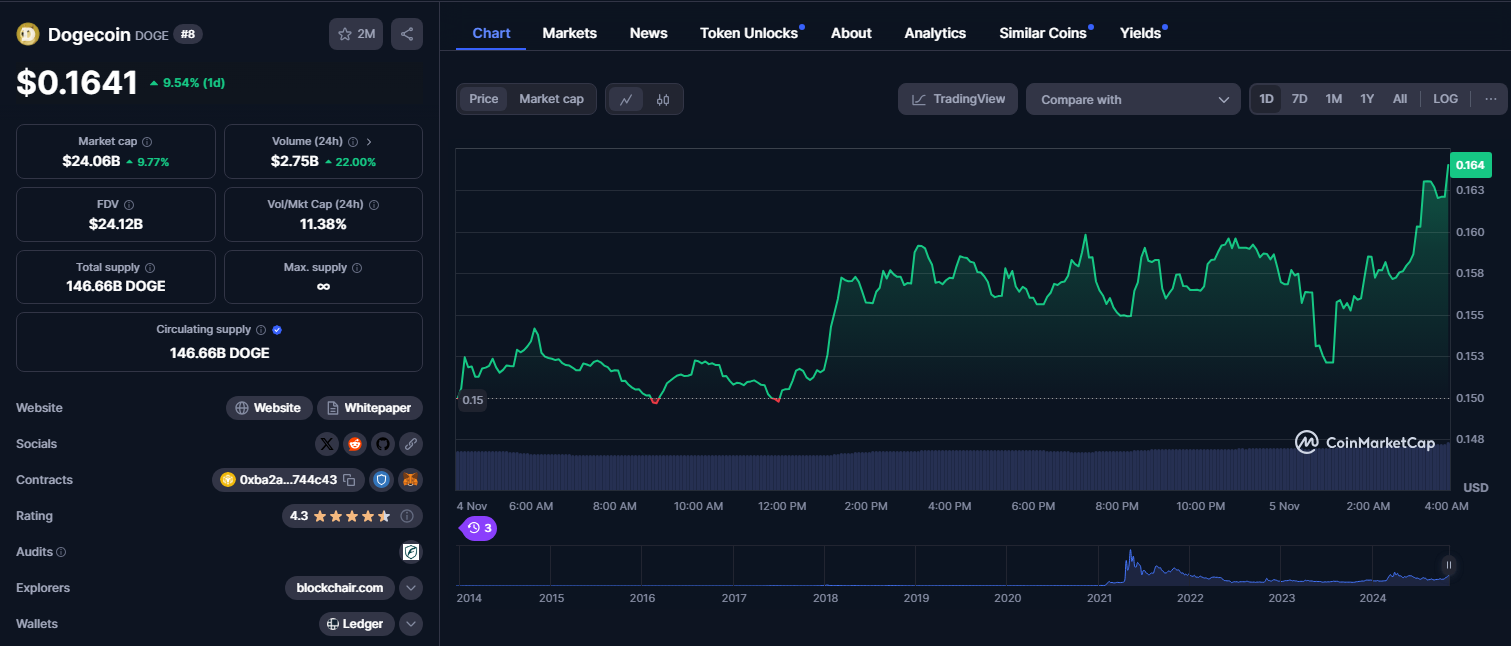Open the GitHub social icon
This screenshot has width=1511, height=646.
click(383, 444)
